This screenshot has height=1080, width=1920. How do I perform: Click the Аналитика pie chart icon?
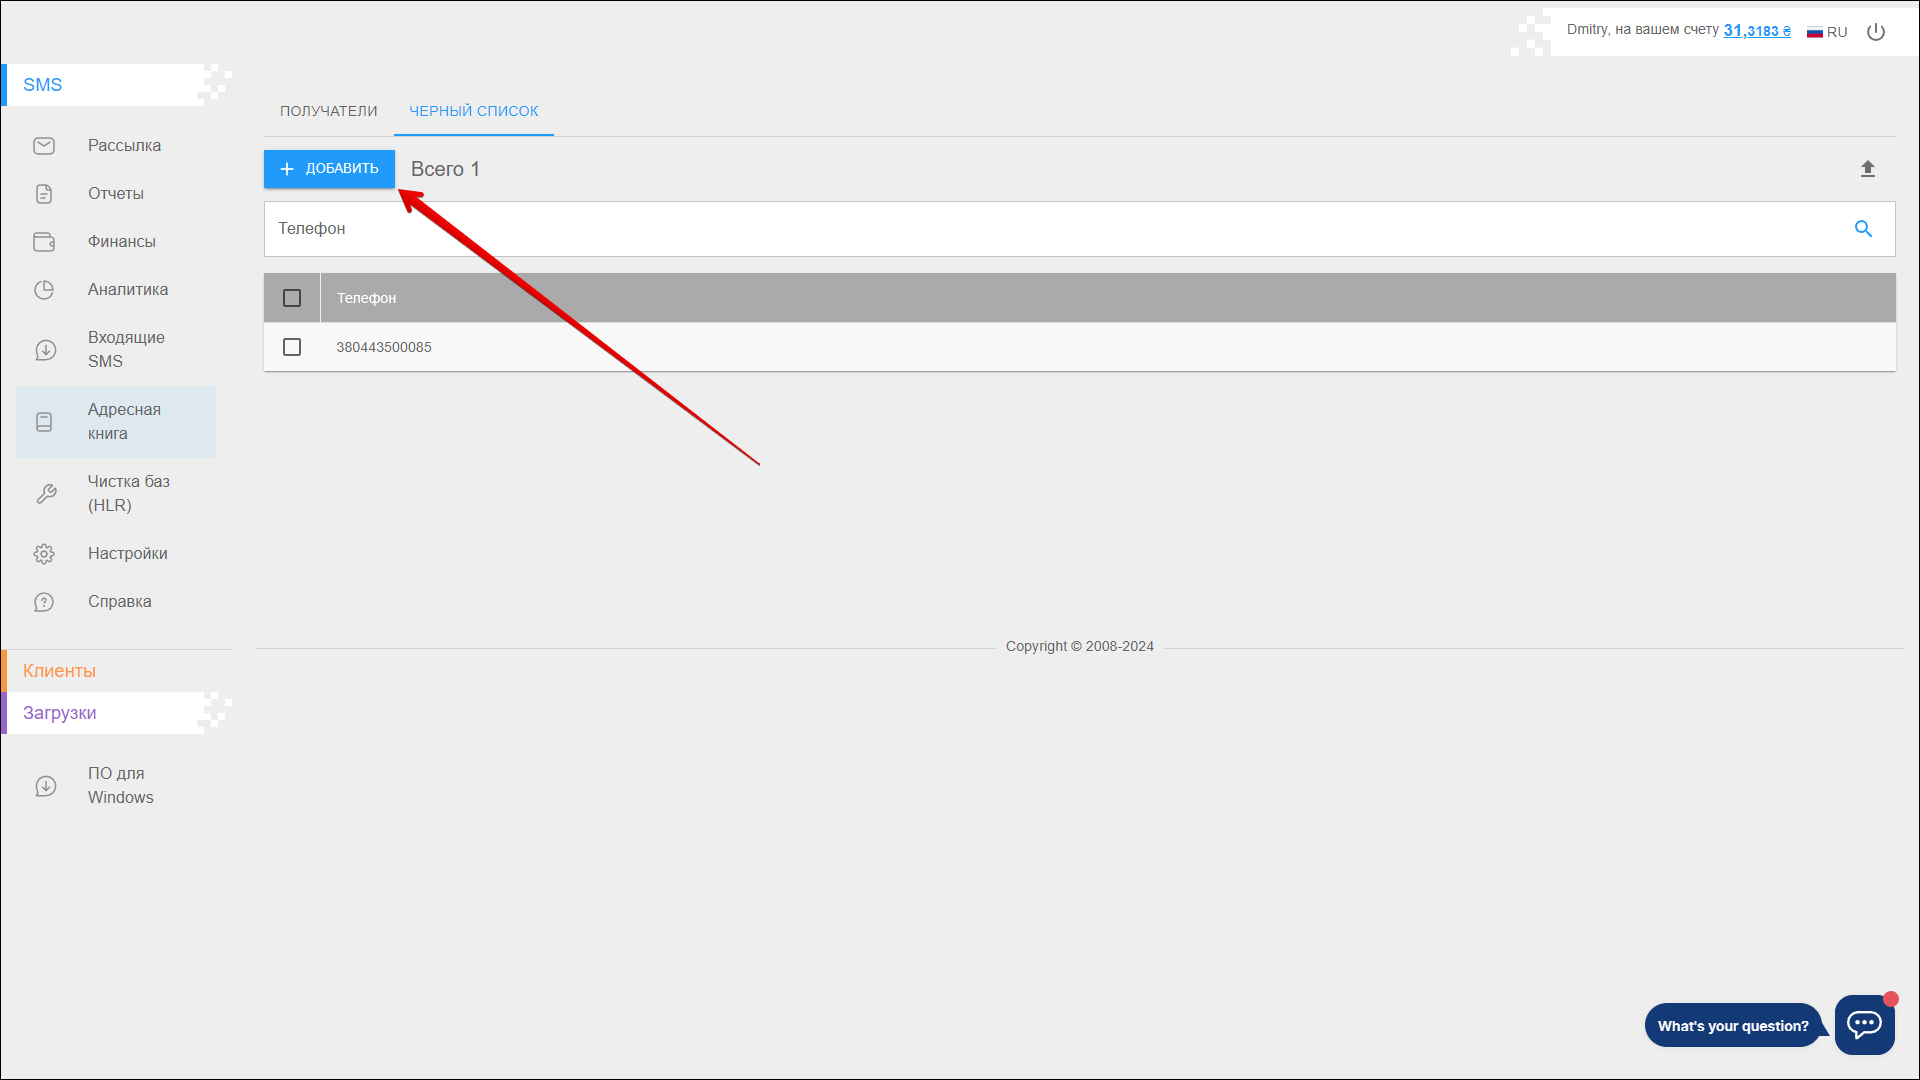[x=44, y=290]
